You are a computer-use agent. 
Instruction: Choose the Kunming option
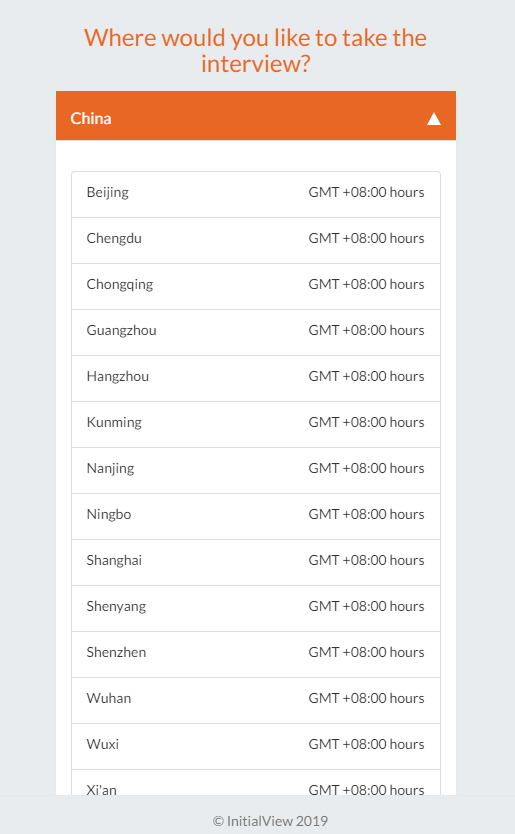(x=256, y=424)
